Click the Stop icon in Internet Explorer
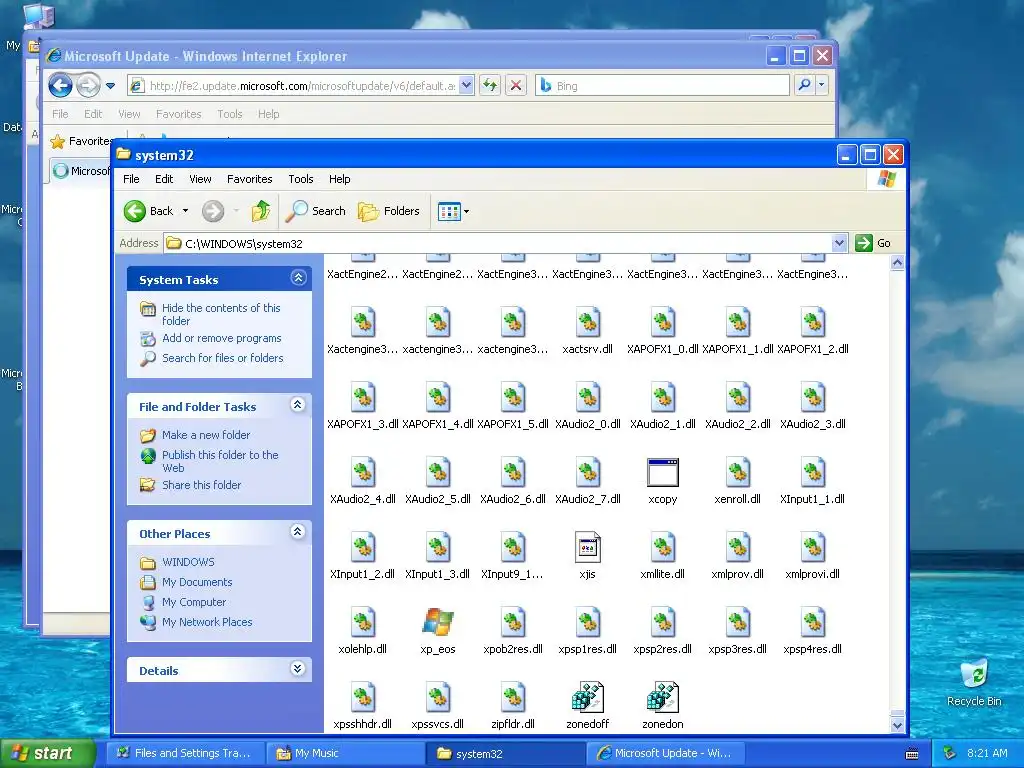The height and width of the screenshot is (768, 1024). pyautogui.click(x=516, y=85)
